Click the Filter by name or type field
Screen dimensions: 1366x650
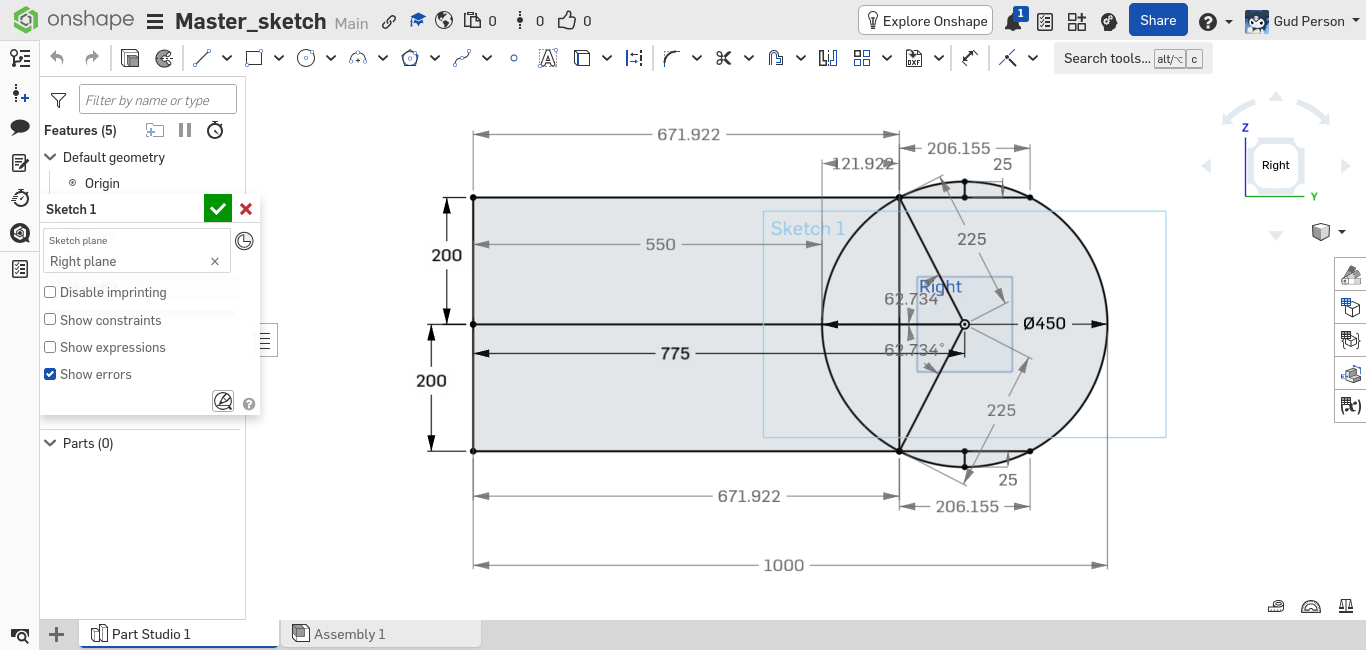(x=158, y=100)
